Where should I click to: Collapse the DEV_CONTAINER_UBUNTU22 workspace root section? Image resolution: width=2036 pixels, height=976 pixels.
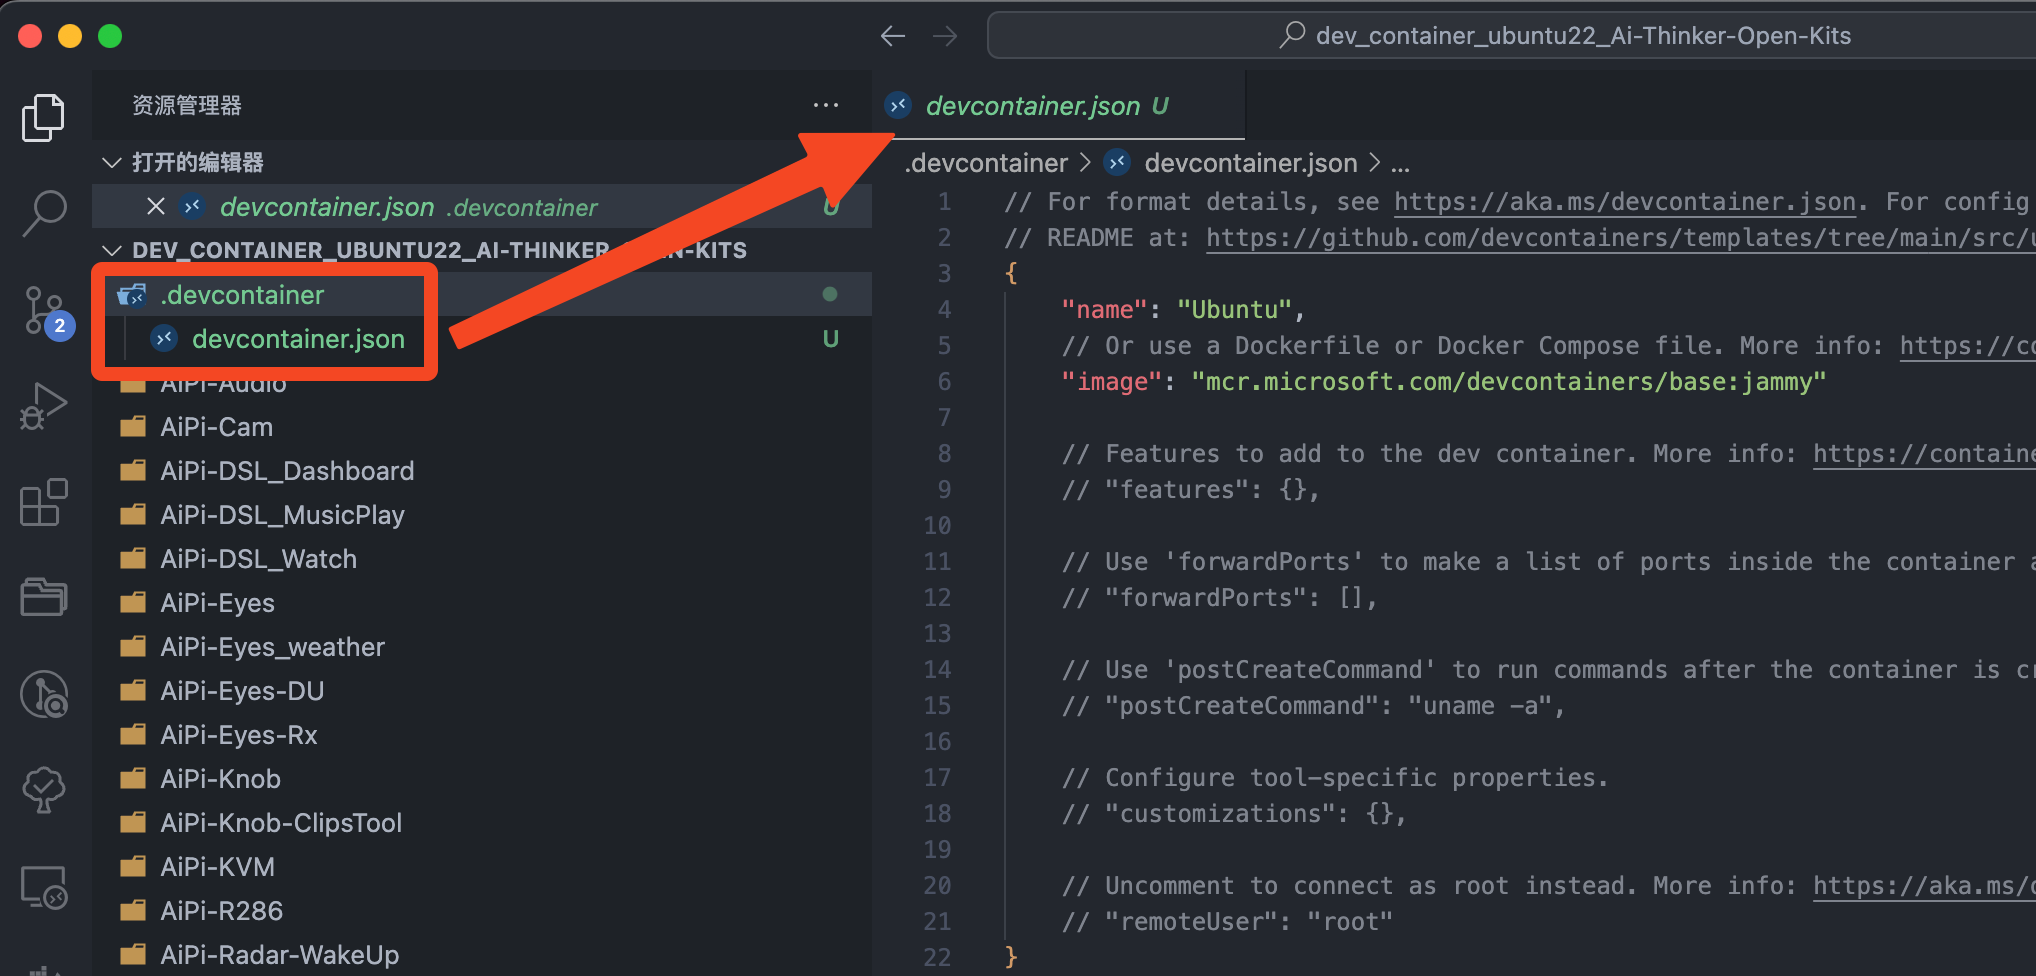[x=112, y=250]
